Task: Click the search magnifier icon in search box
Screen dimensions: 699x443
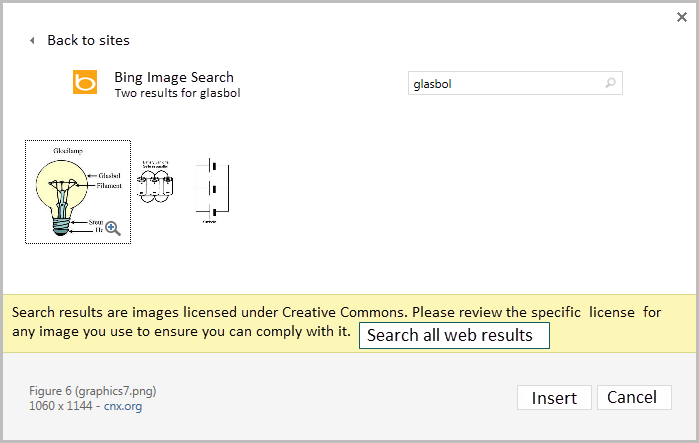Action: click(x=611, y=84)
